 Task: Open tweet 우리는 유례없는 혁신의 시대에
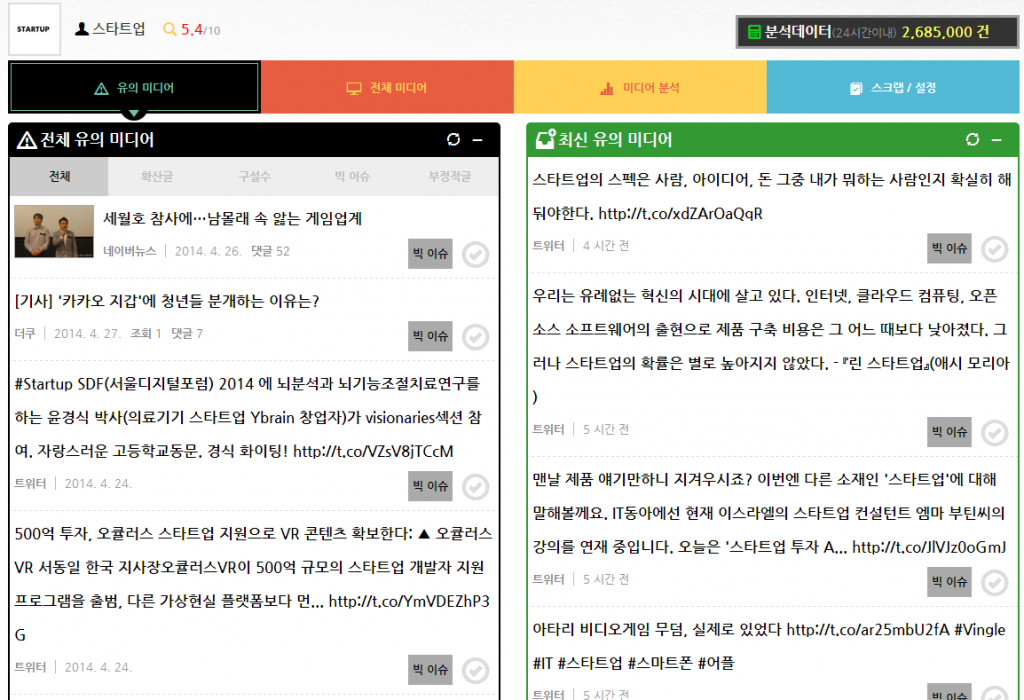pyautogui.click(x=771, y=346)
